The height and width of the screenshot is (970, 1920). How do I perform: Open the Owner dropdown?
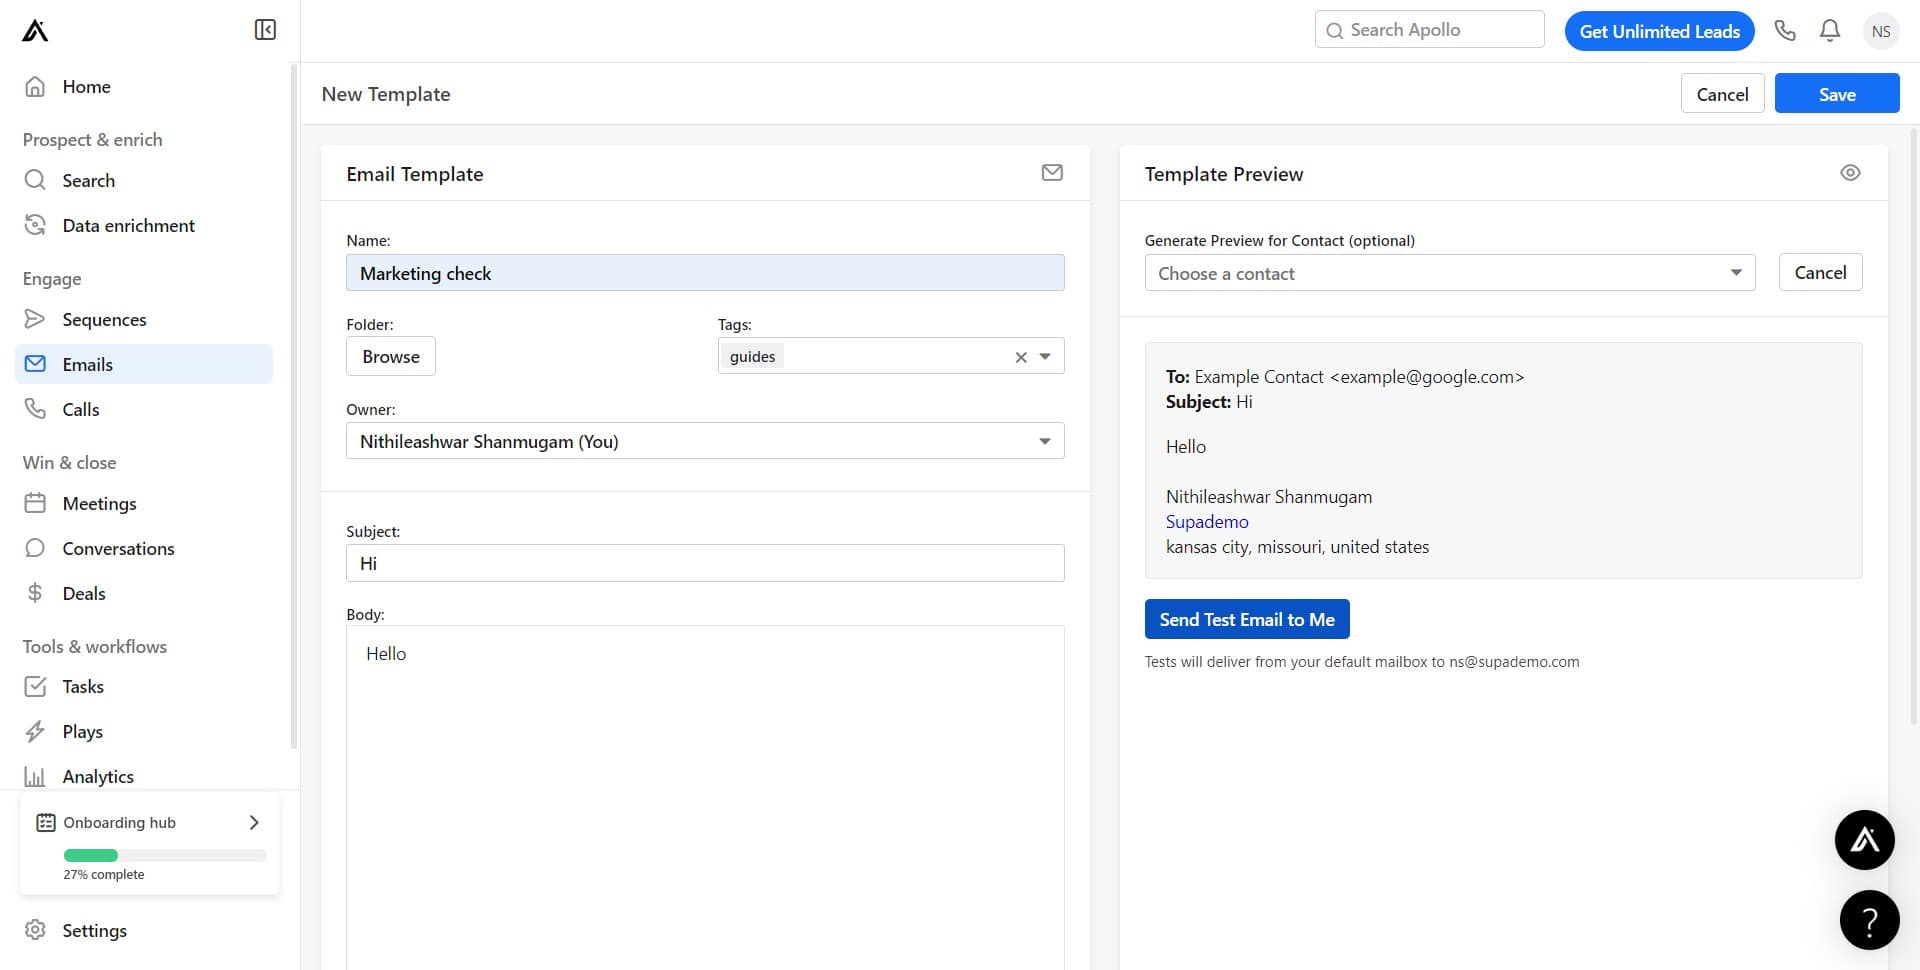(x=705, y=441)
